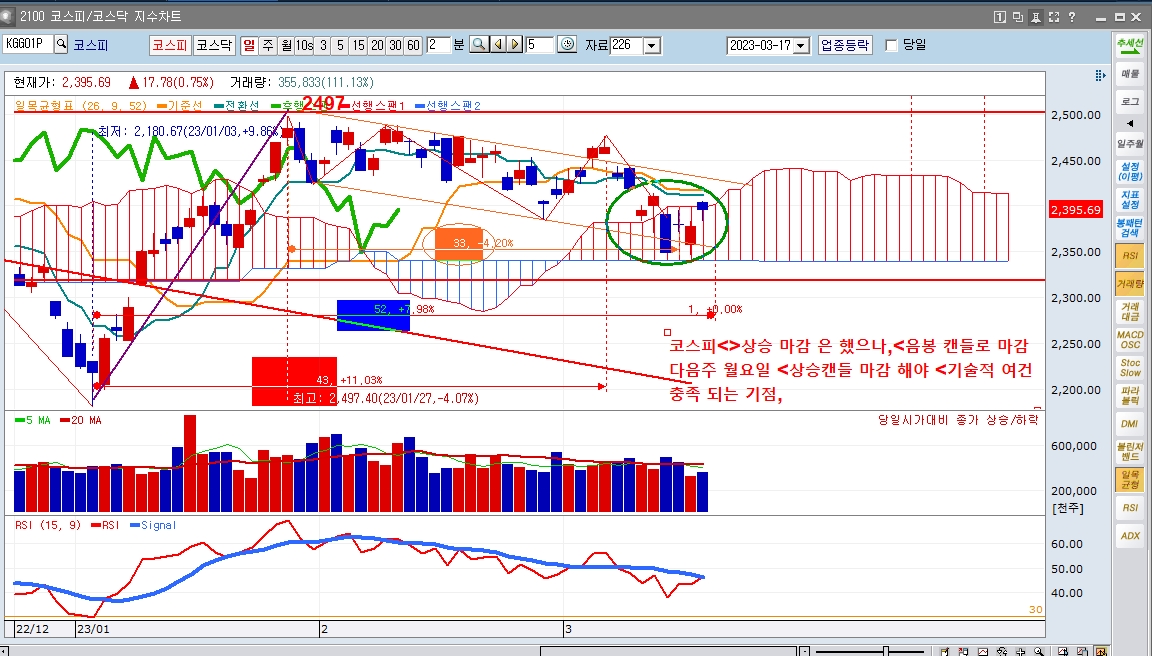Switch chart to daily (일) period
The width and height of the screenshot is (1152, 656).
(x=249, y=45)
